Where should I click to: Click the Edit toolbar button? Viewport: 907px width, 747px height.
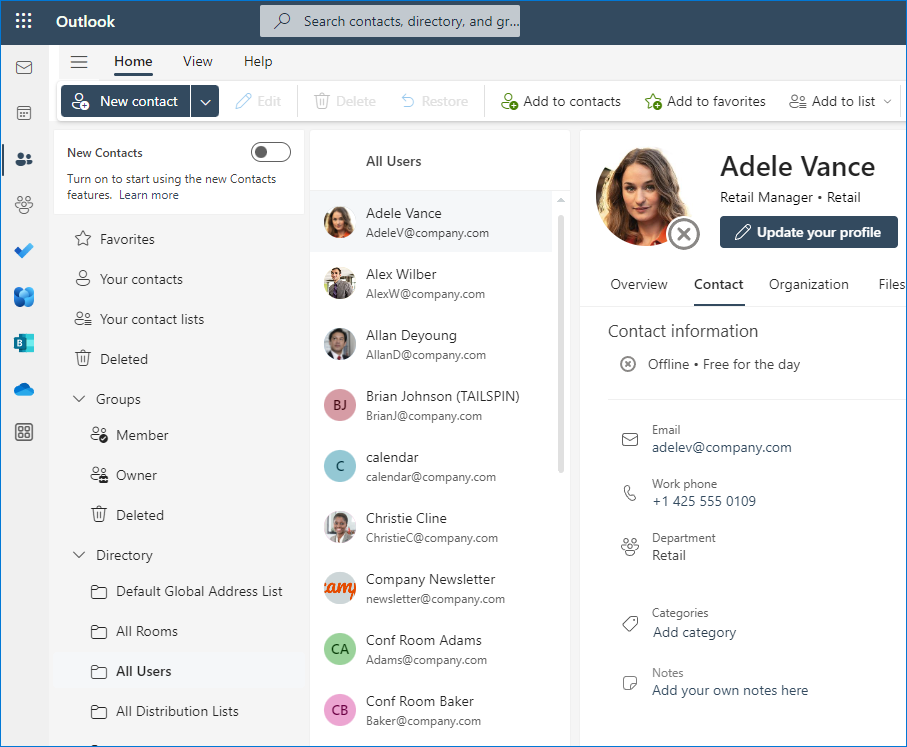point(258,101)
